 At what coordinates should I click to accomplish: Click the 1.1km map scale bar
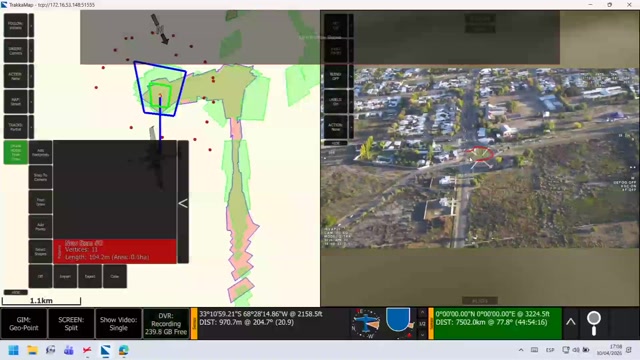(x=41, y=301)
